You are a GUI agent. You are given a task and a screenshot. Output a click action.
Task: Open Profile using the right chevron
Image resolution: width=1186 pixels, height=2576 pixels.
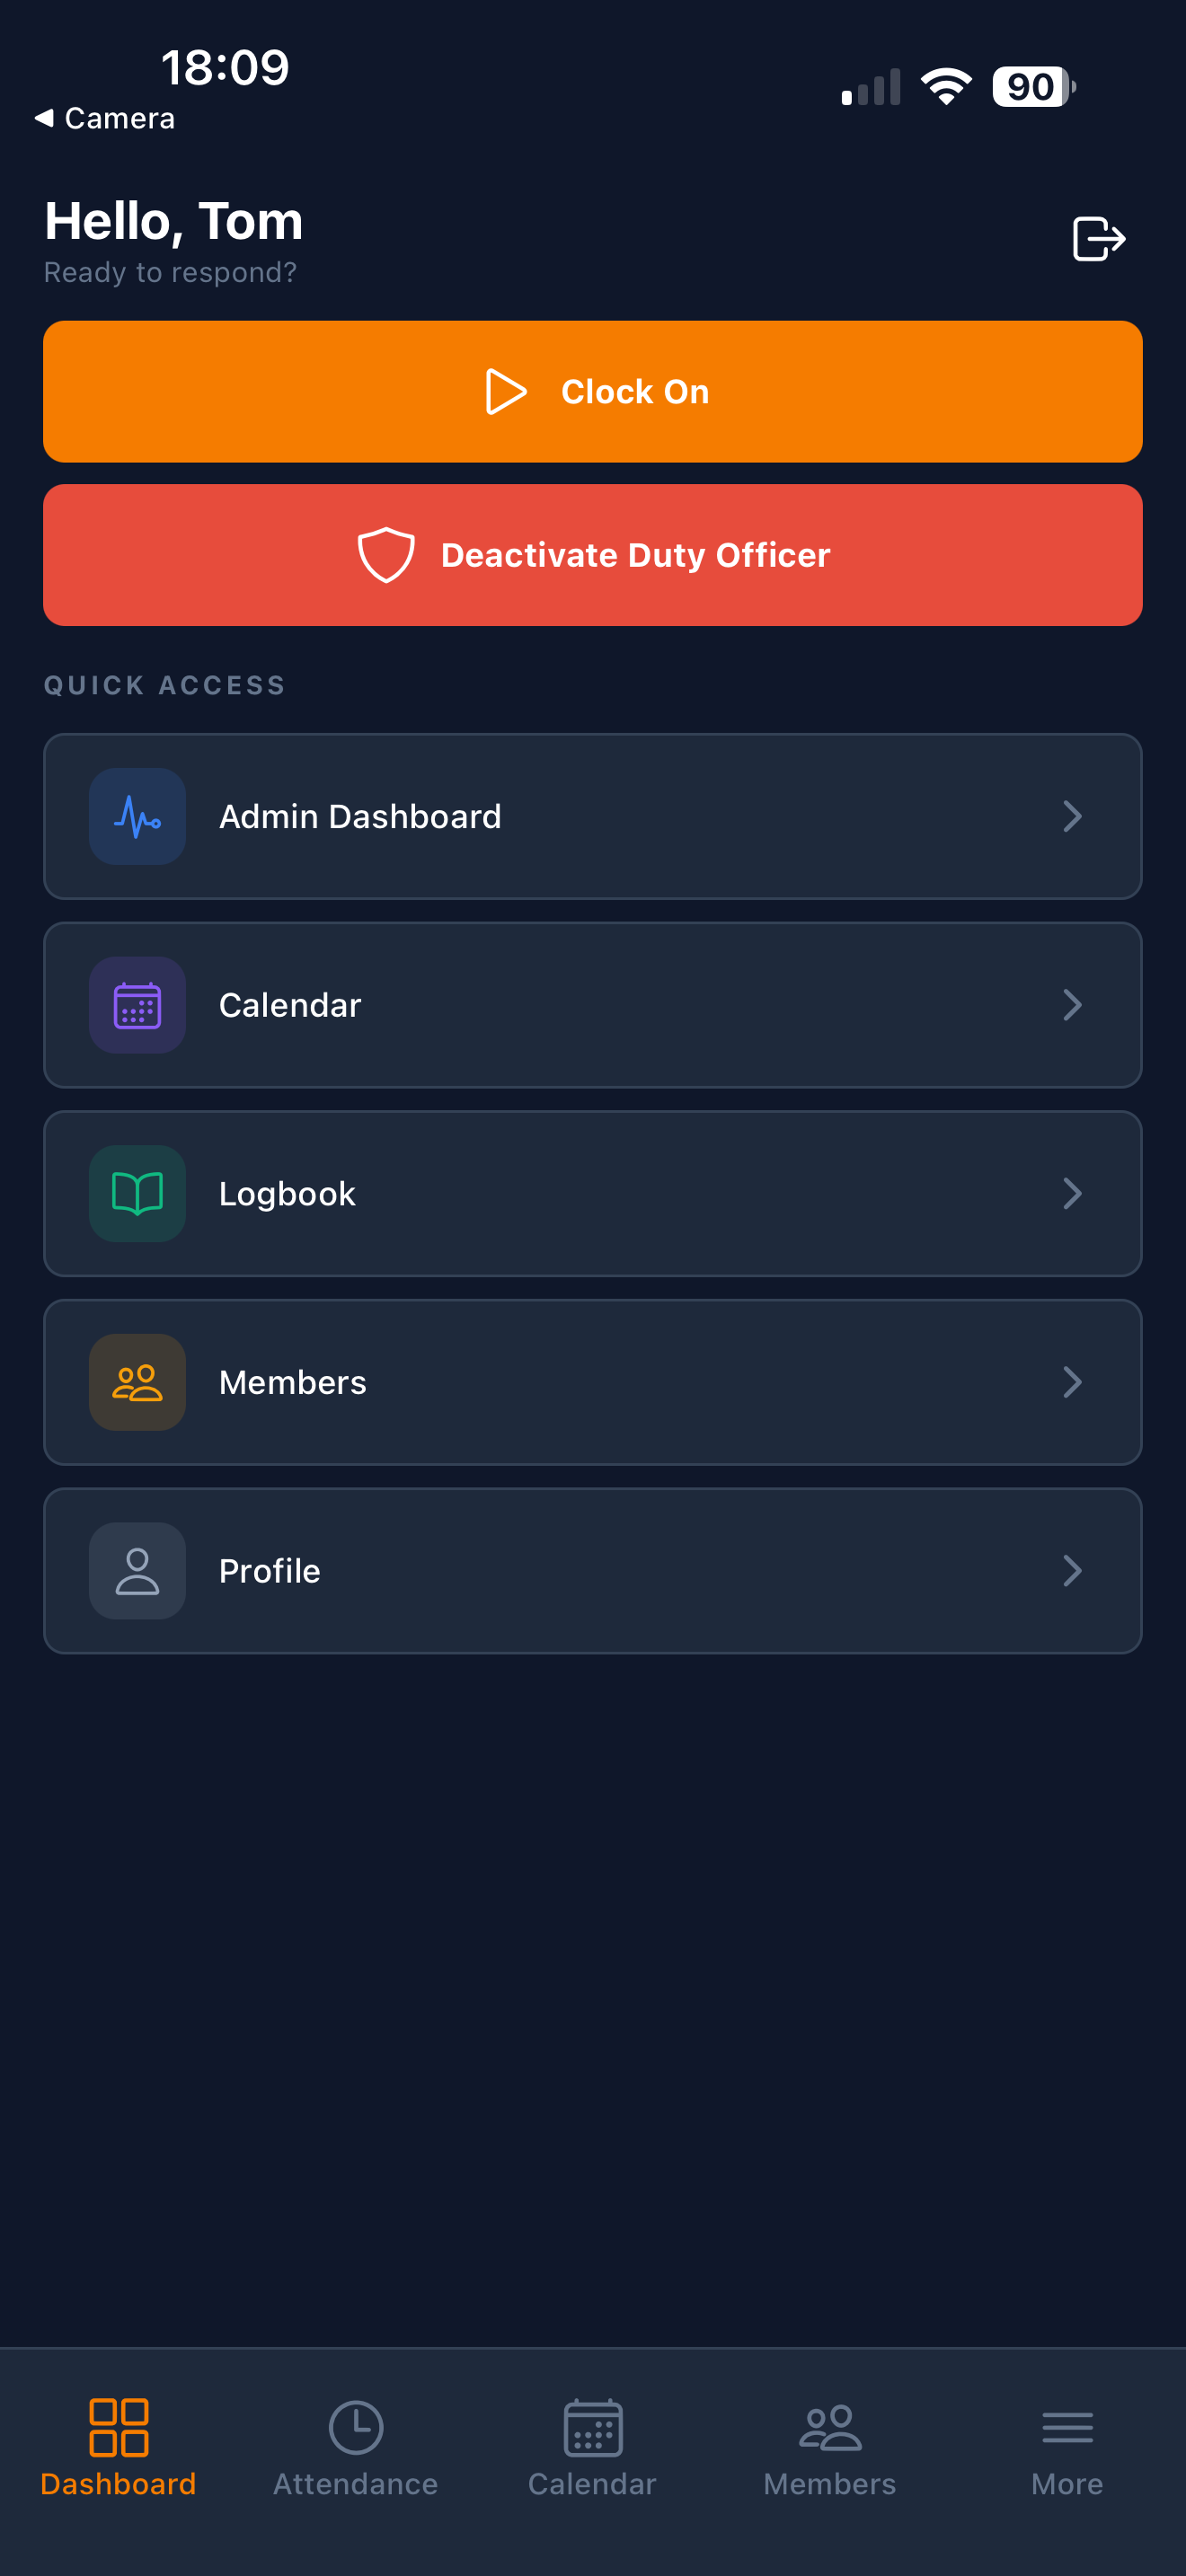point(1072,1571)
